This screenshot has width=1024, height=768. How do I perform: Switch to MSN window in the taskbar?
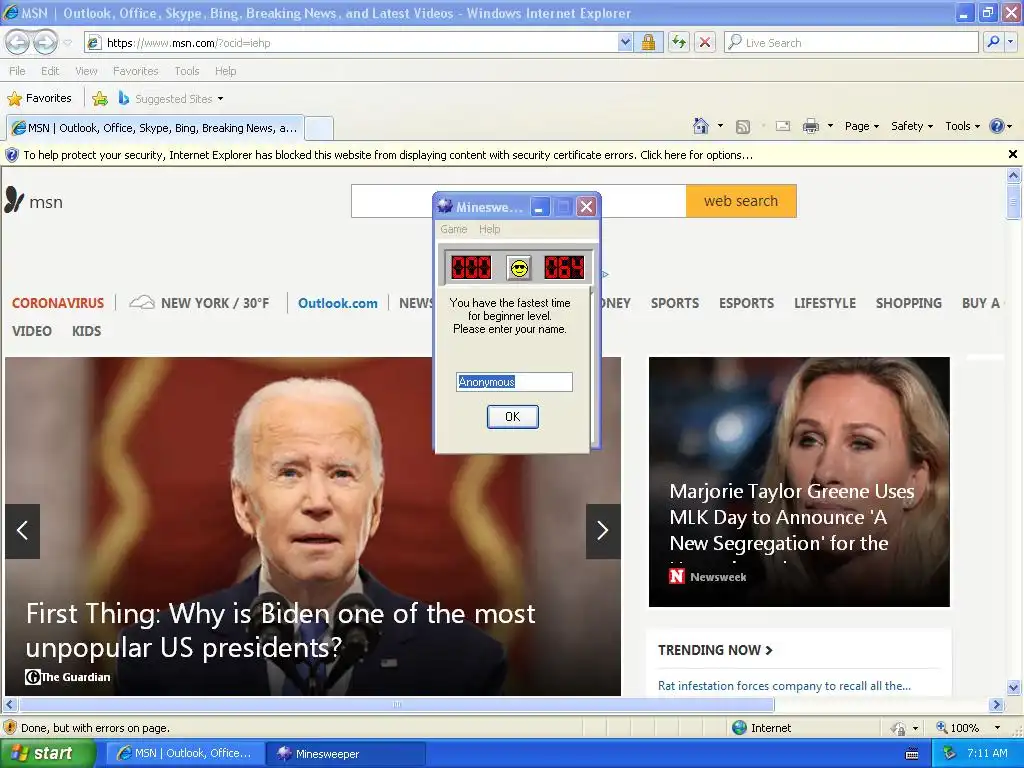click(185, 754)
